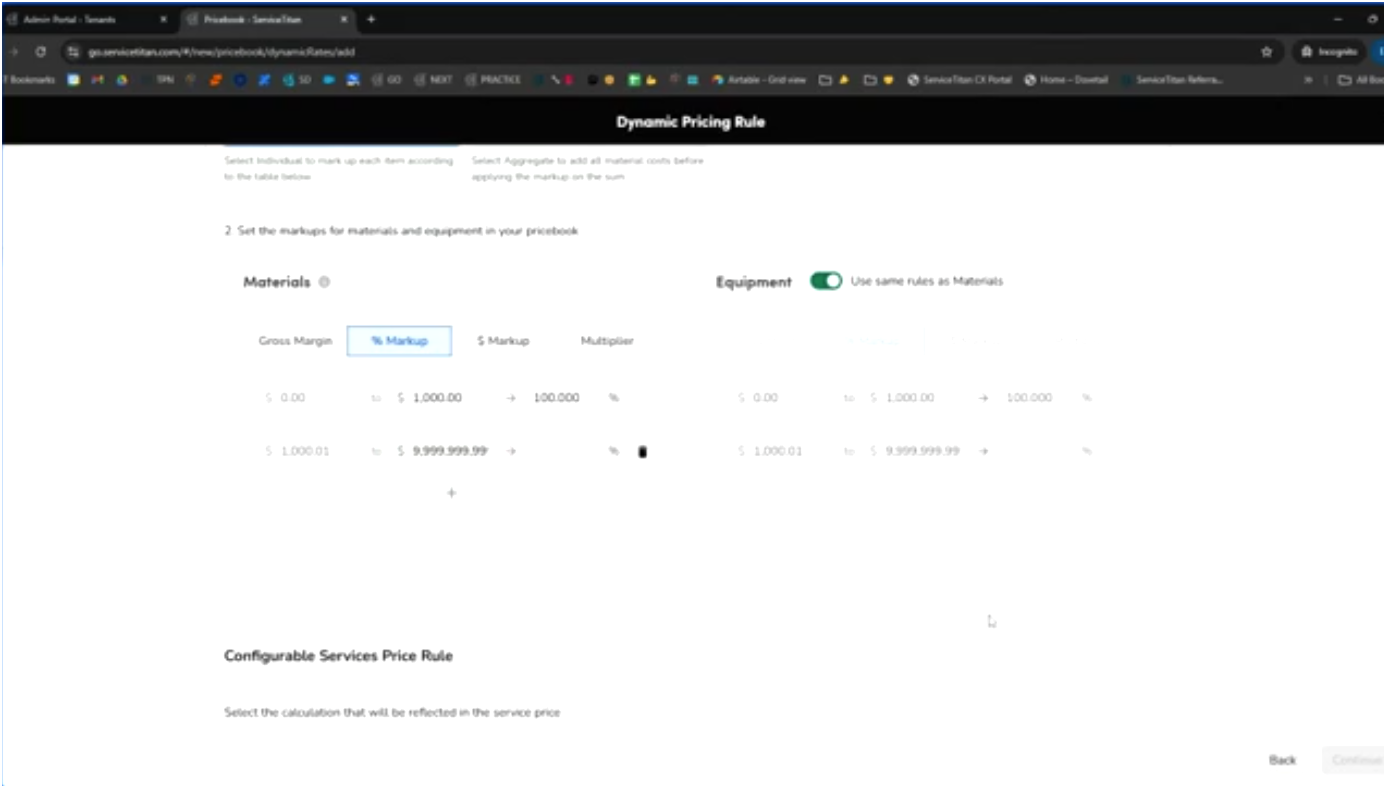Click 'Select the calculation that will be reflected' text
This screenshot has width=1386, height=788.
pyautogui.click(x=392, y=713)
